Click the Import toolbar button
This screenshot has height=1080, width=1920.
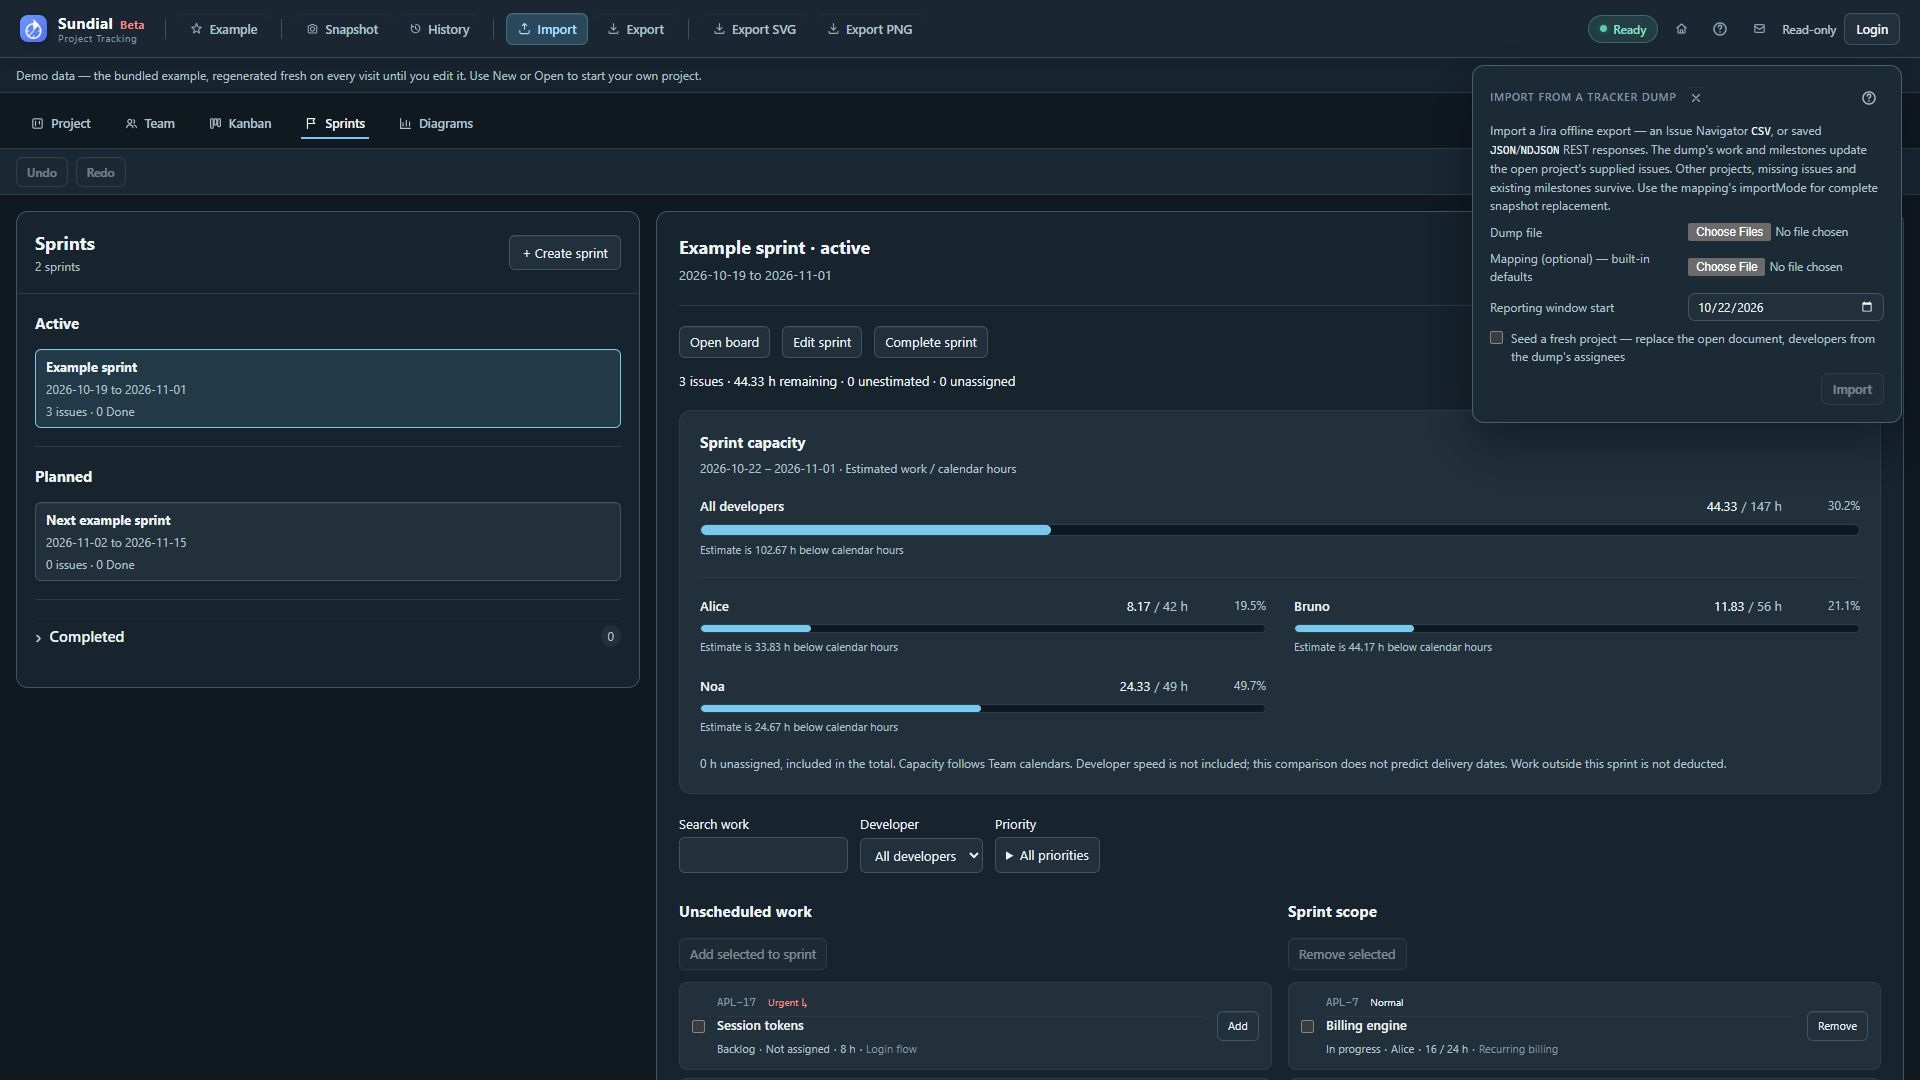click(x=547, y=29)
